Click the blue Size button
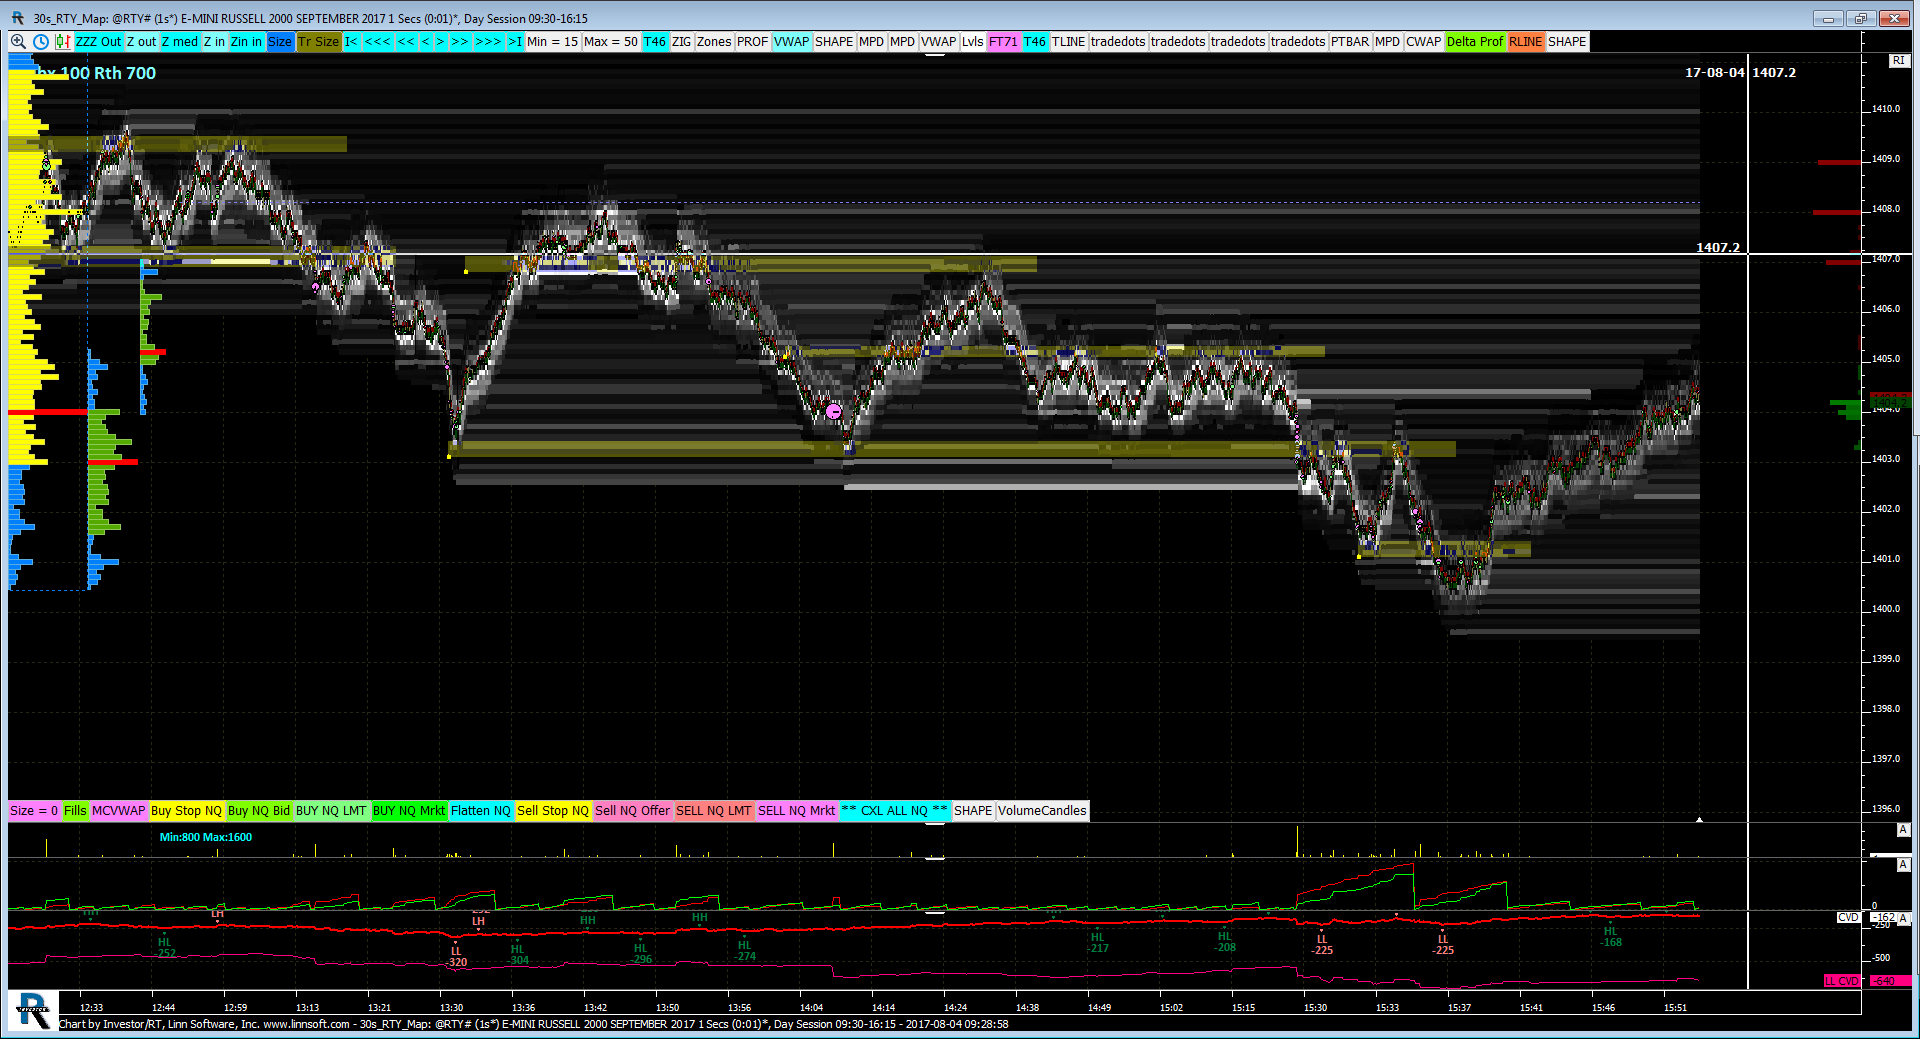1920x1039 pixels. 281,42
